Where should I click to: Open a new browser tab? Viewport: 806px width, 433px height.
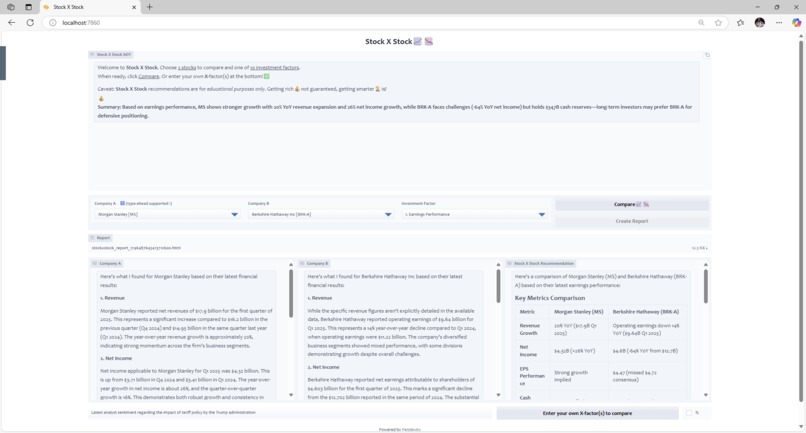(150, 7)
